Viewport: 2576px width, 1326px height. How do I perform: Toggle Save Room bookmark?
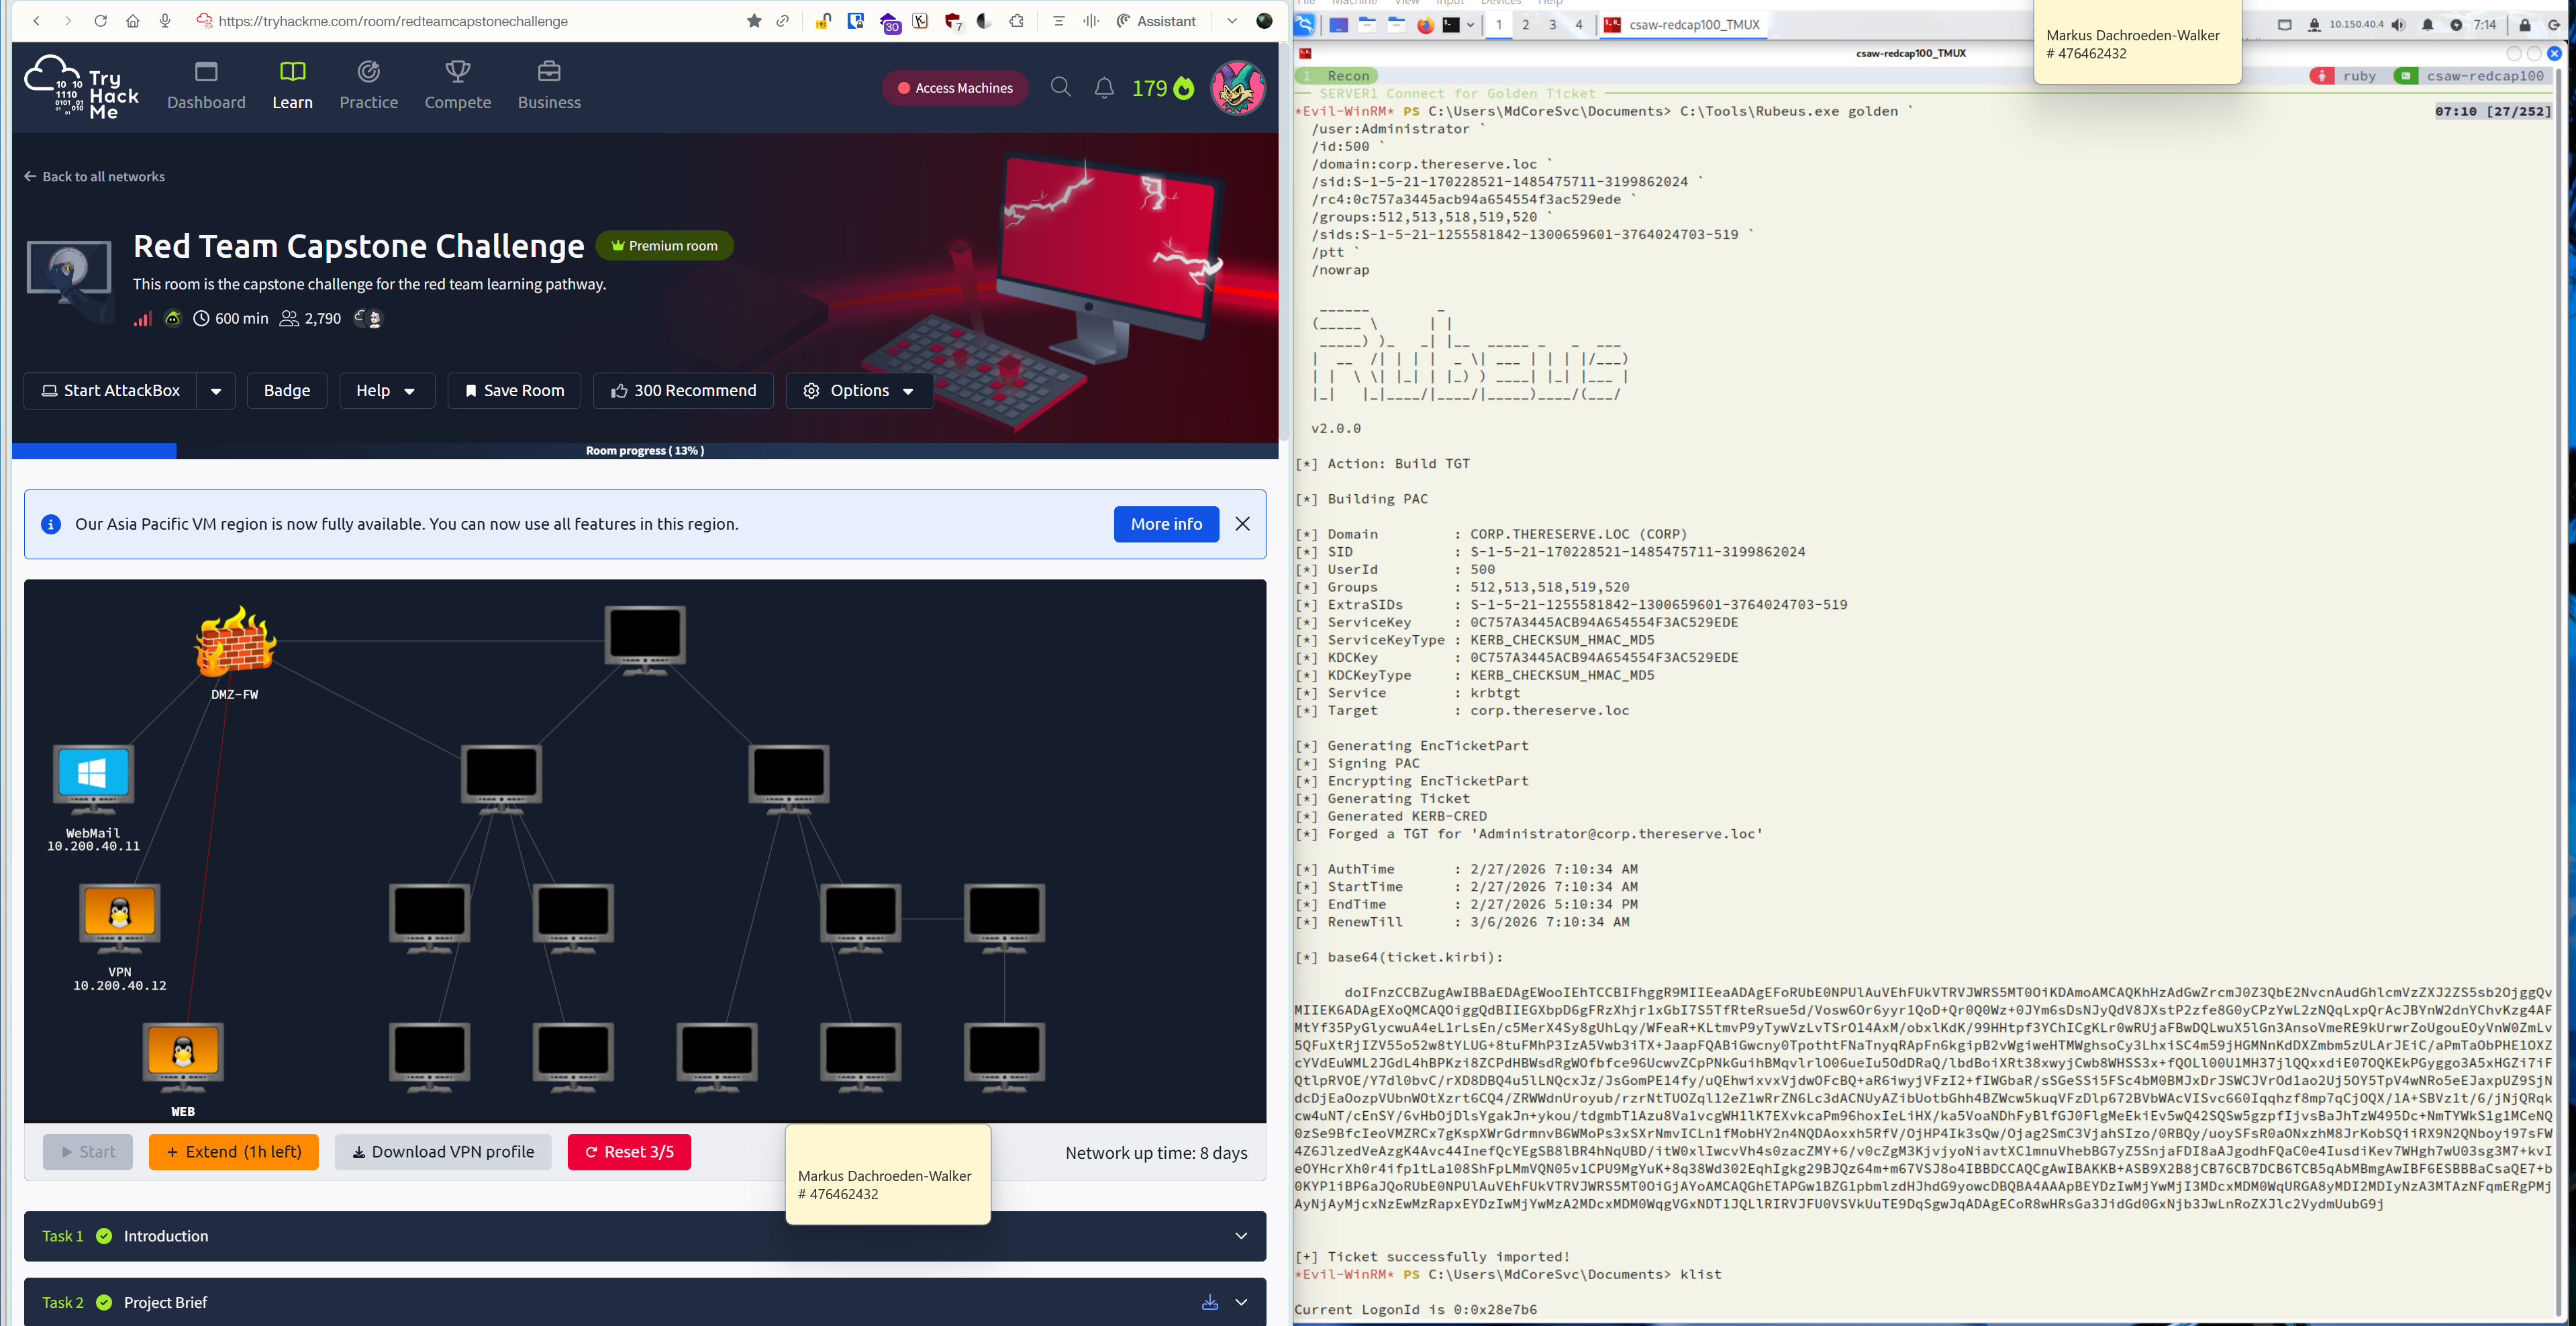(x=514, y=391)
